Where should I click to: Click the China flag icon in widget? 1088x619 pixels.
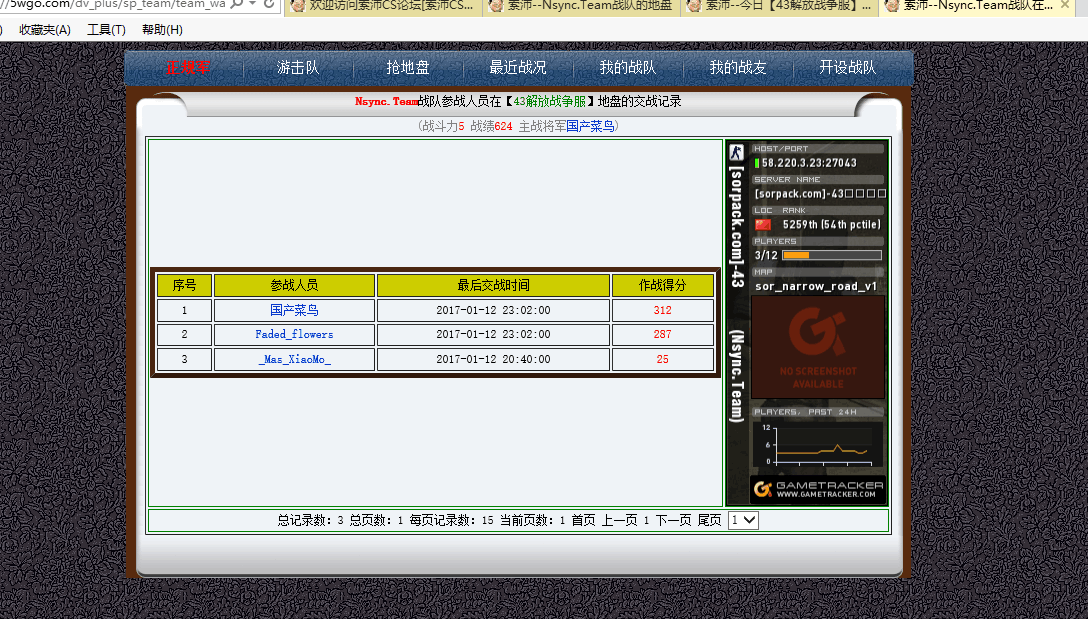point(763,225)
